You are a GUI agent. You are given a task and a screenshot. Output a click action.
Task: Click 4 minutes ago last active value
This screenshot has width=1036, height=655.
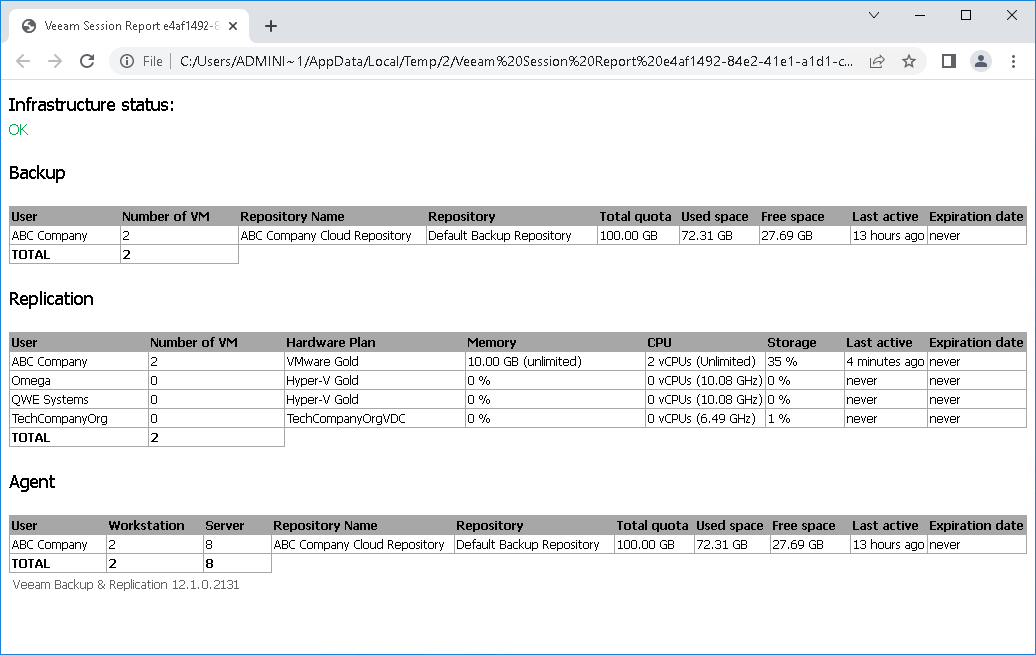885,362
